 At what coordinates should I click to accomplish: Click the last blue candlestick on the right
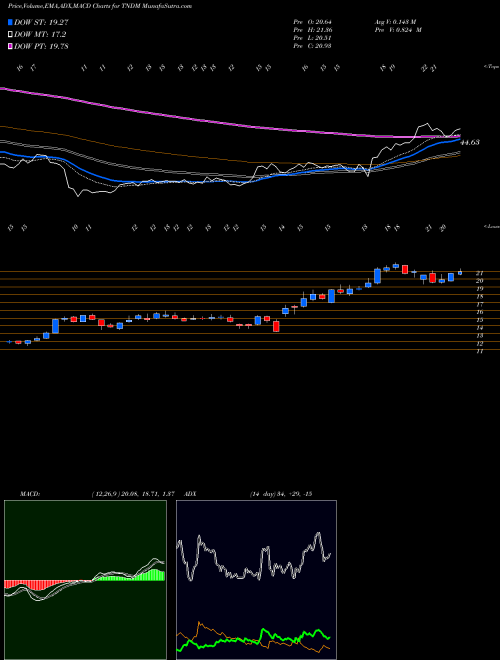[460, 273]
